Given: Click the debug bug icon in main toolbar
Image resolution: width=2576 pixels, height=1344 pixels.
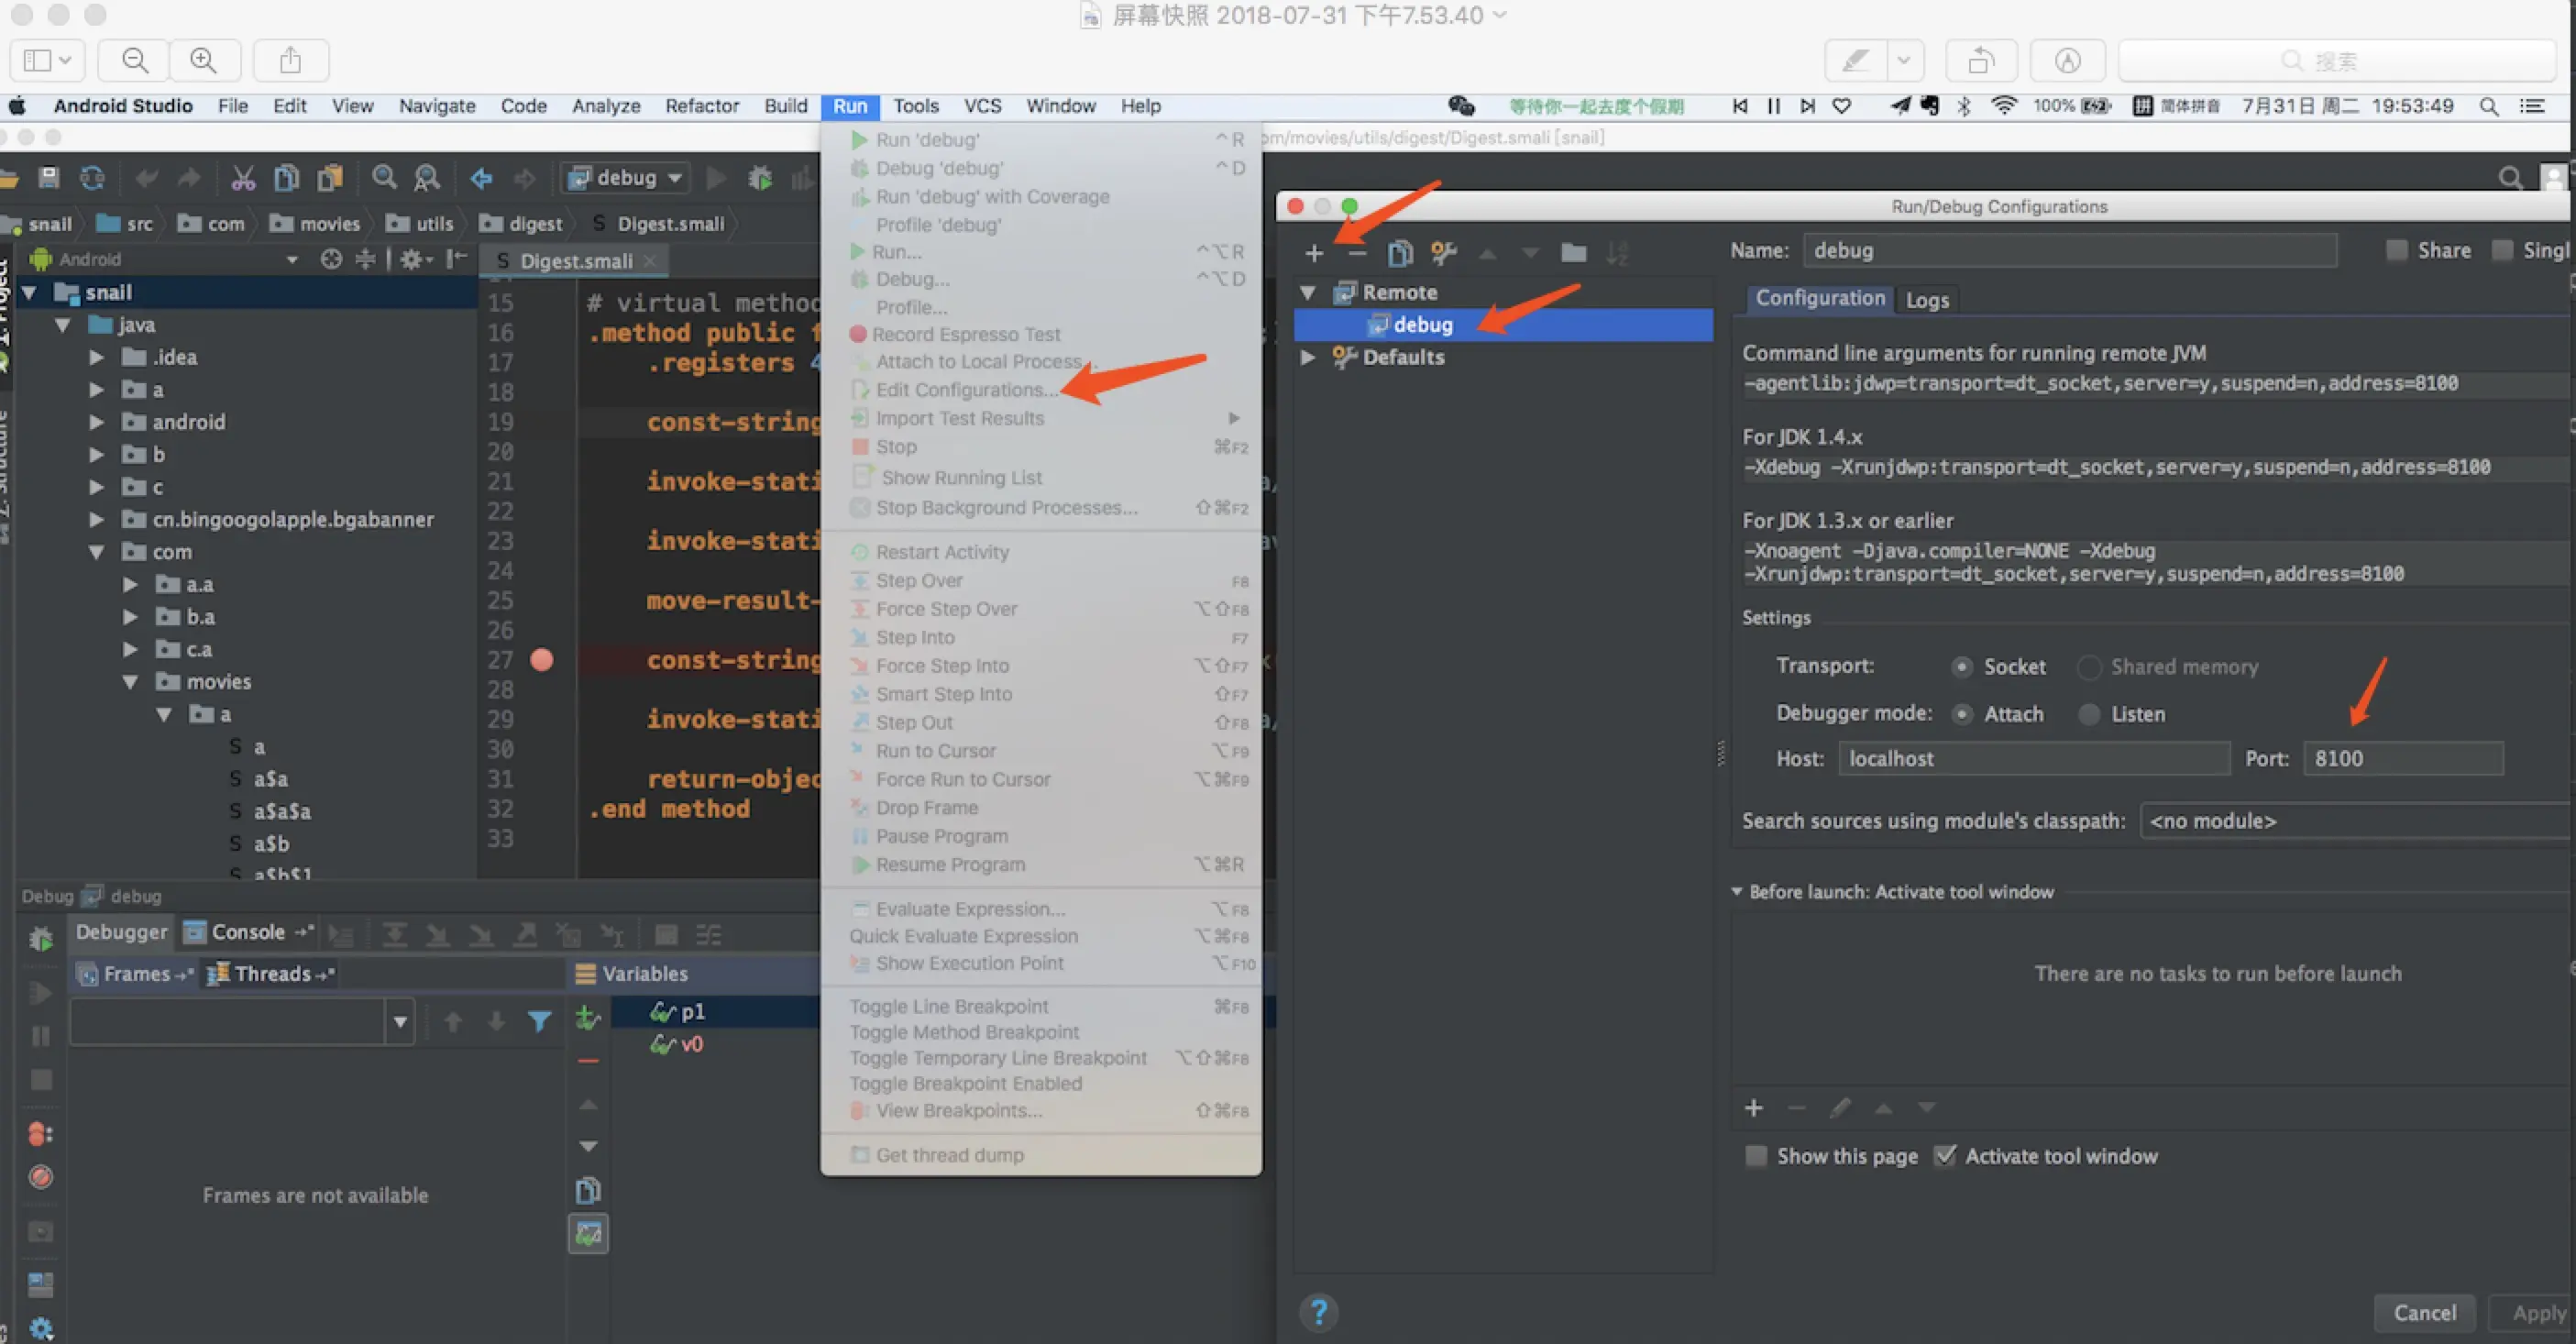Looking at the screenshot, I should (760, 179).
